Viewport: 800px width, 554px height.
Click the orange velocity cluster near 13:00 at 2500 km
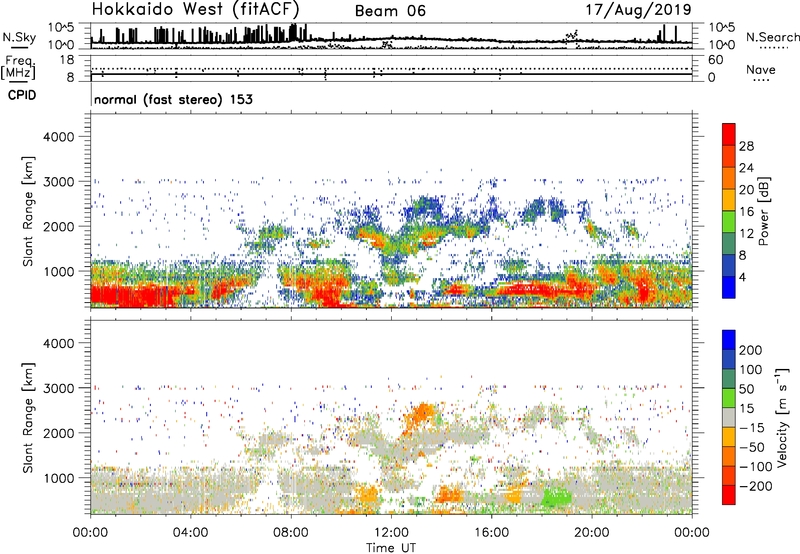coord(421,414)
